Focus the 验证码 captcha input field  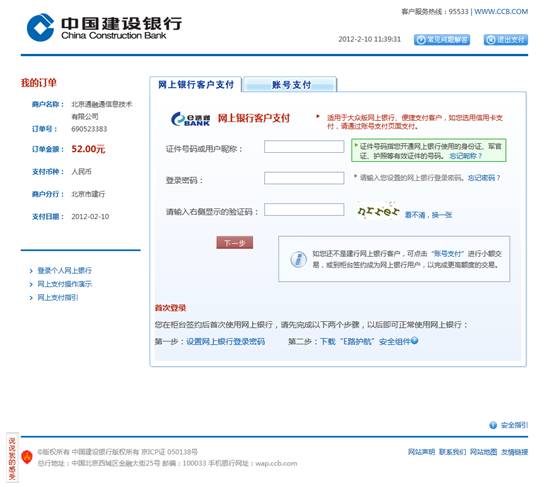click(304, 209)
